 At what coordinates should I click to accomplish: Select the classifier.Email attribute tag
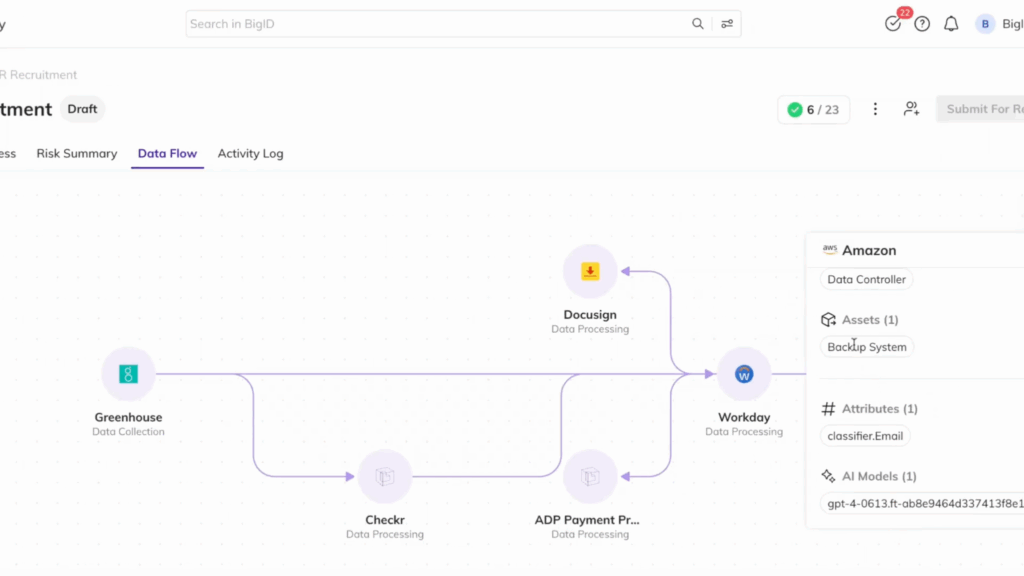(x=866, y=436)
